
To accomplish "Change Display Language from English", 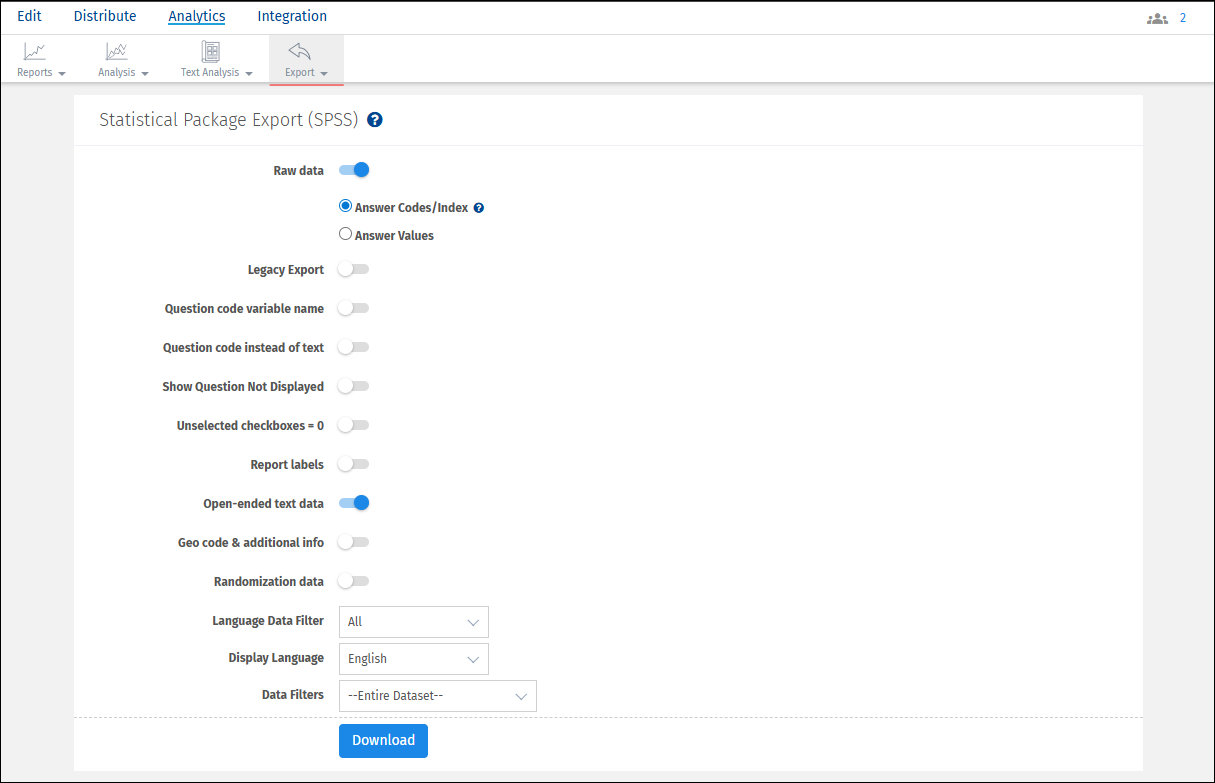I will [413, 658].
